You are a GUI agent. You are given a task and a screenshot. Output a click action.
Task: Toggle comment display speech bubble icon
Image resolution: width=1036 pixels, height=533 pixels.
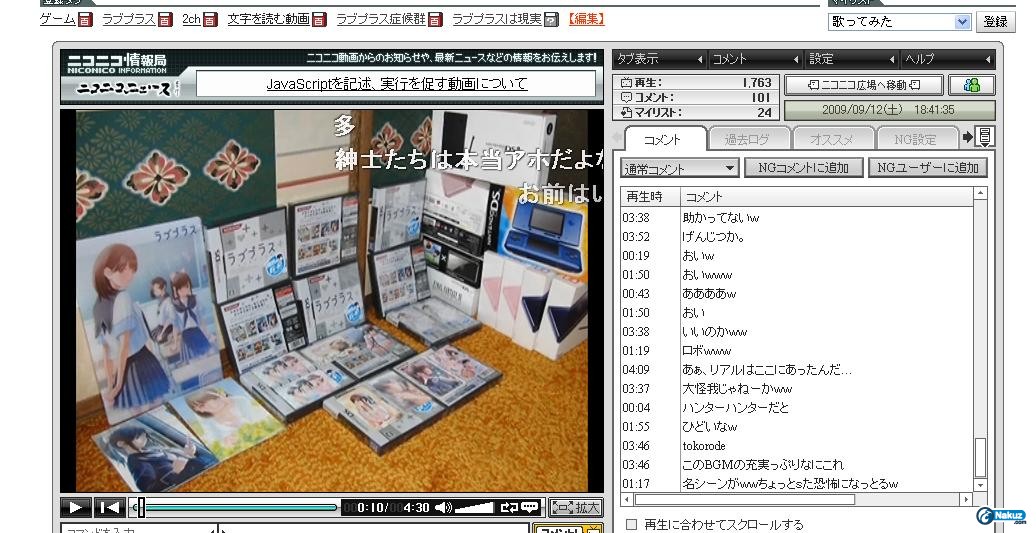[x=530, y=508]
